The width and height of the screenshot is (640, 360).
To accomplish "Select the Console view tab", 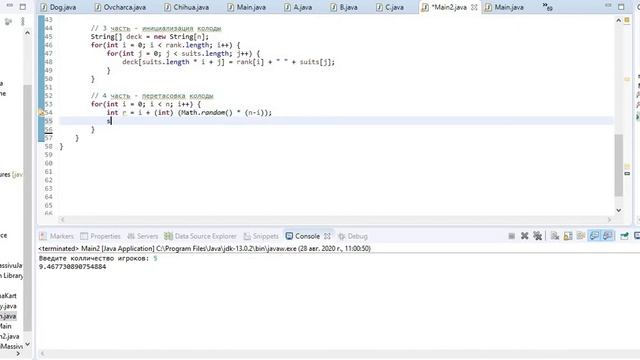I will pos(303,236).
